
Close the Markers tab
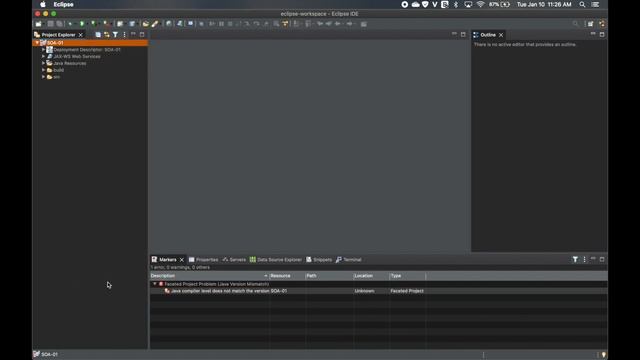[182, 260]
